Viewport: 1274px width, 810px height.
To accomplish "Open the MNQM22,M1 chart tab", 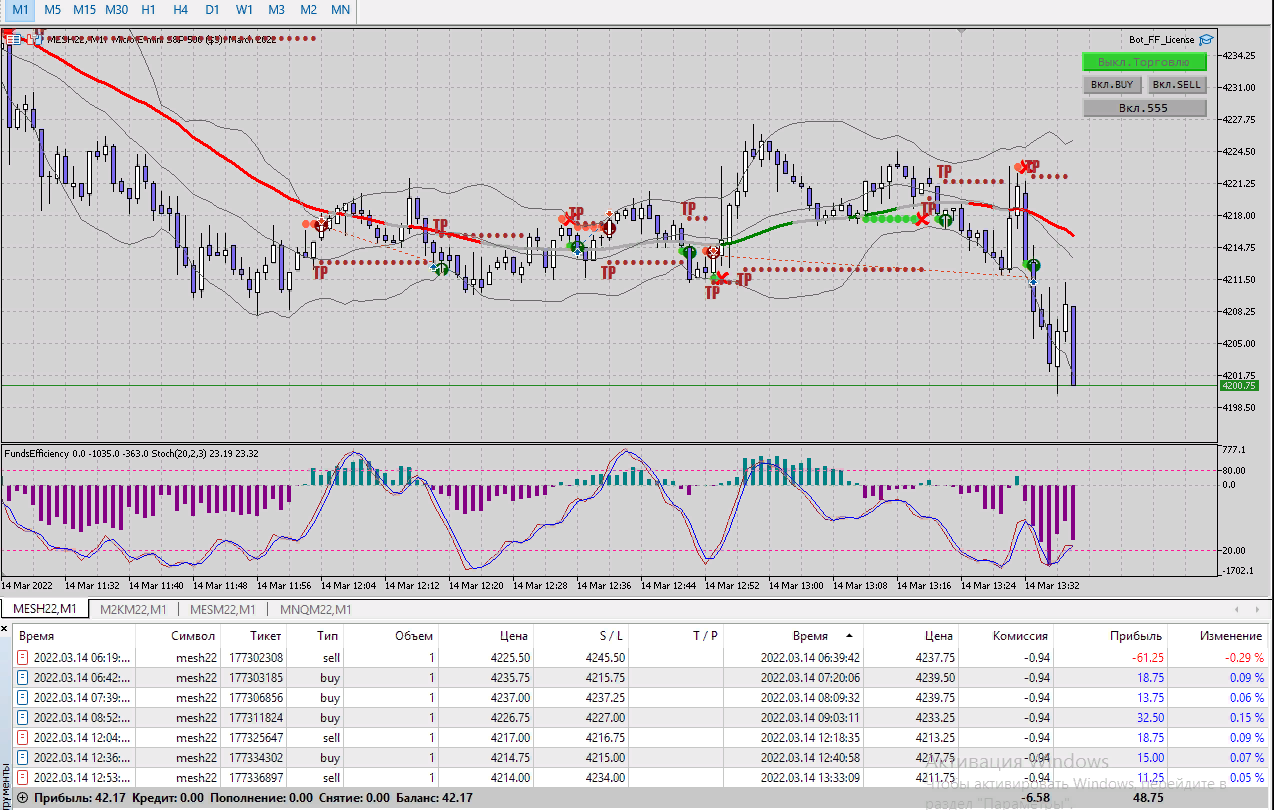I will 315,609.
